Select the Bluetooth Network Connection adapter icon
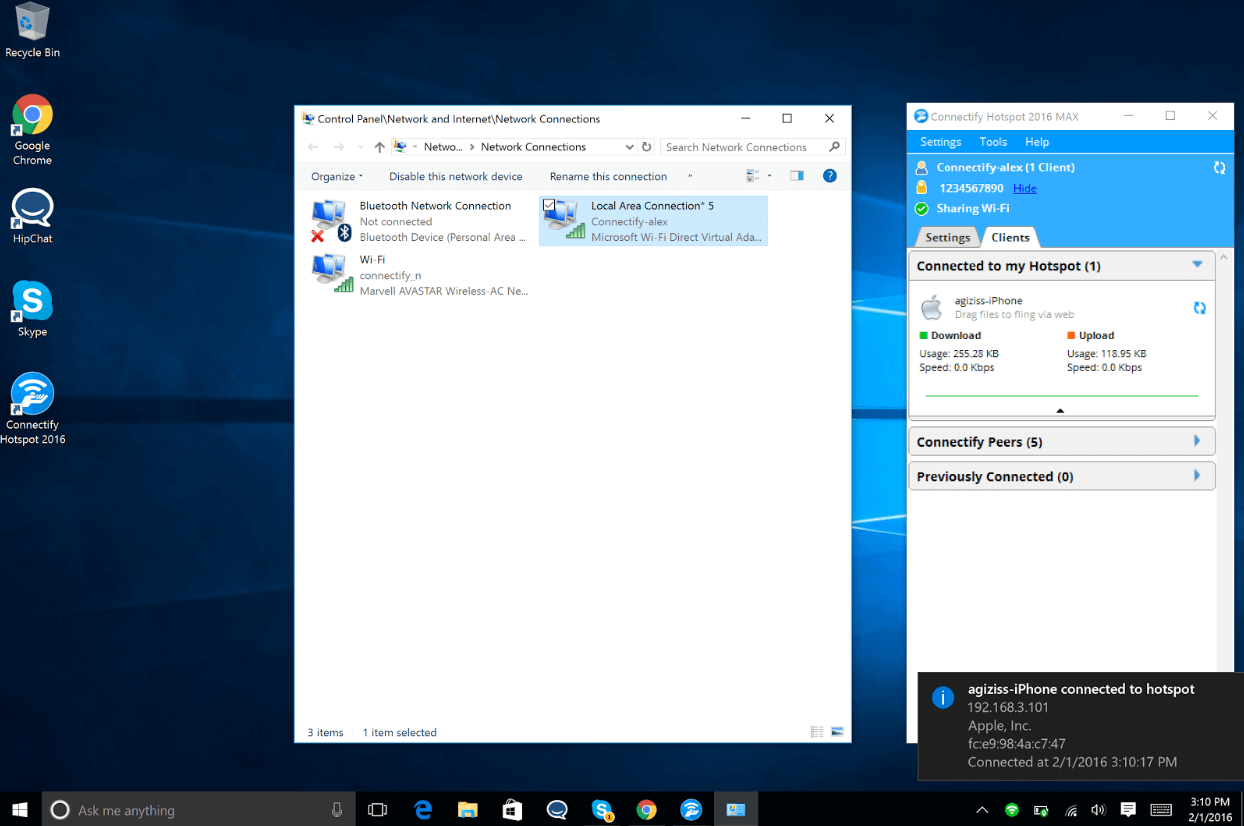Viewport: 1244px width, 826px height. 331,221
